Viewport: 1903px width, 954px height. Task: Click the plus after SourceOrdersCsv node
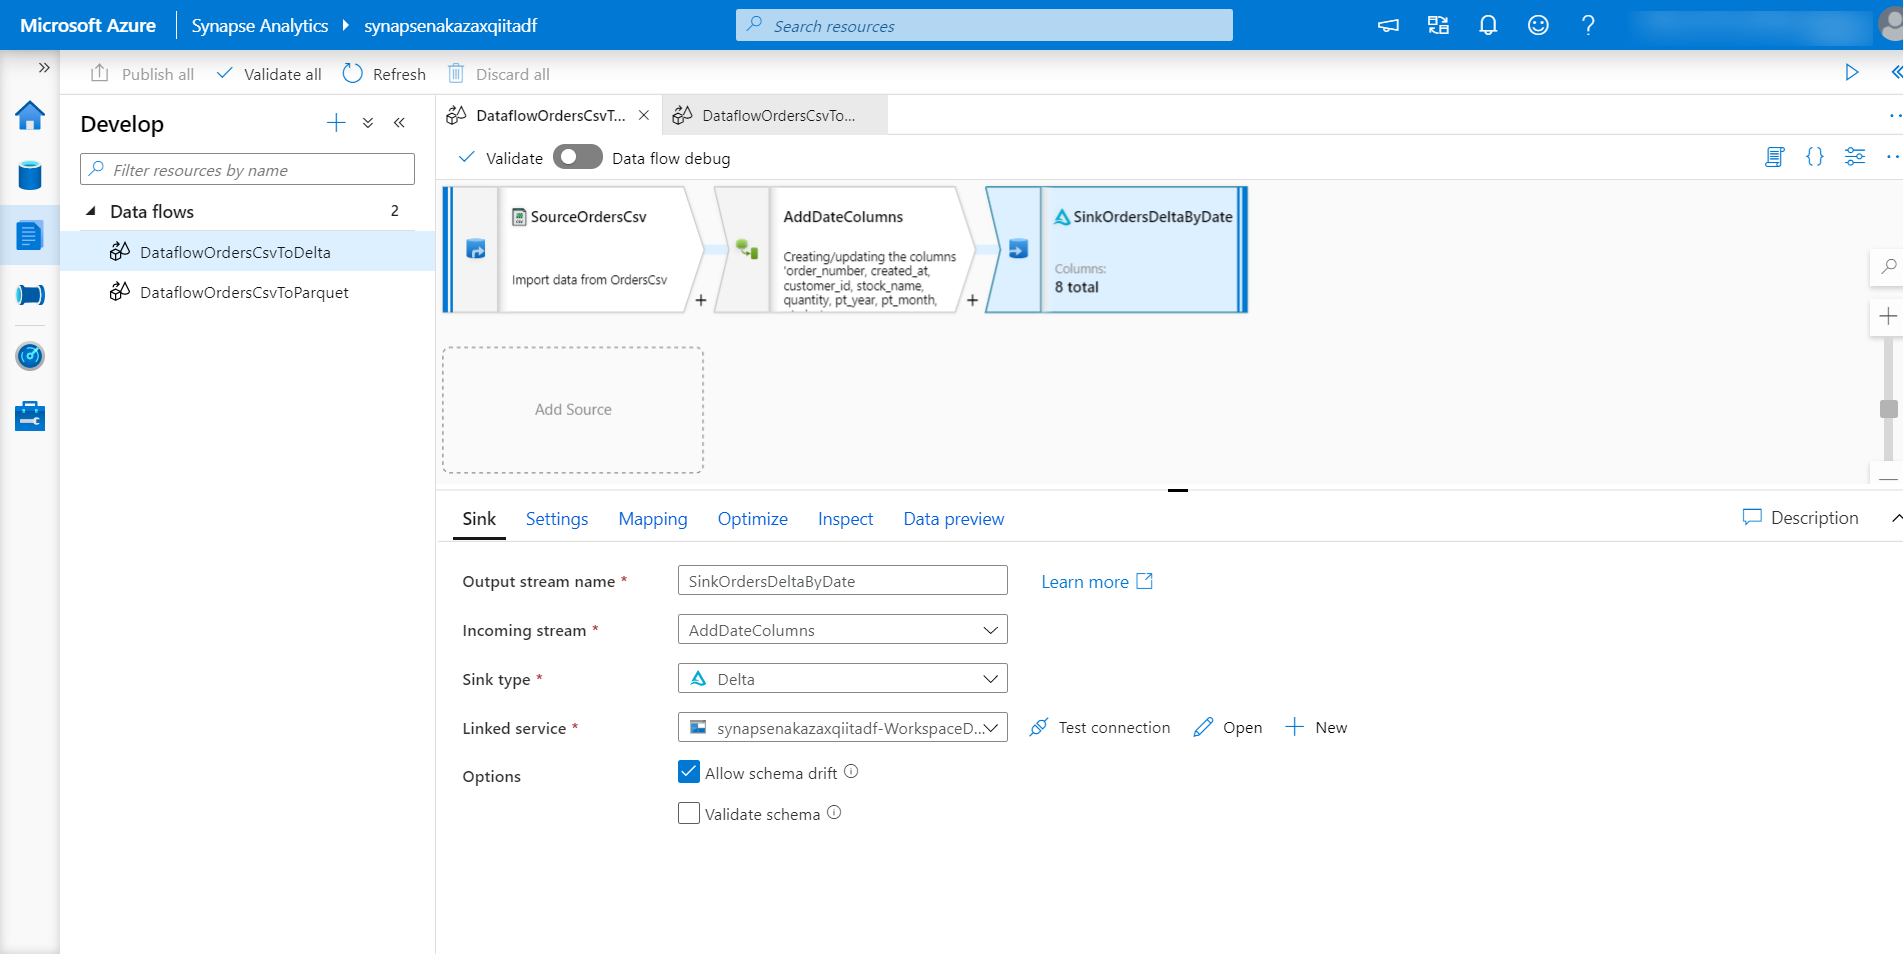(x=701, y=300)
